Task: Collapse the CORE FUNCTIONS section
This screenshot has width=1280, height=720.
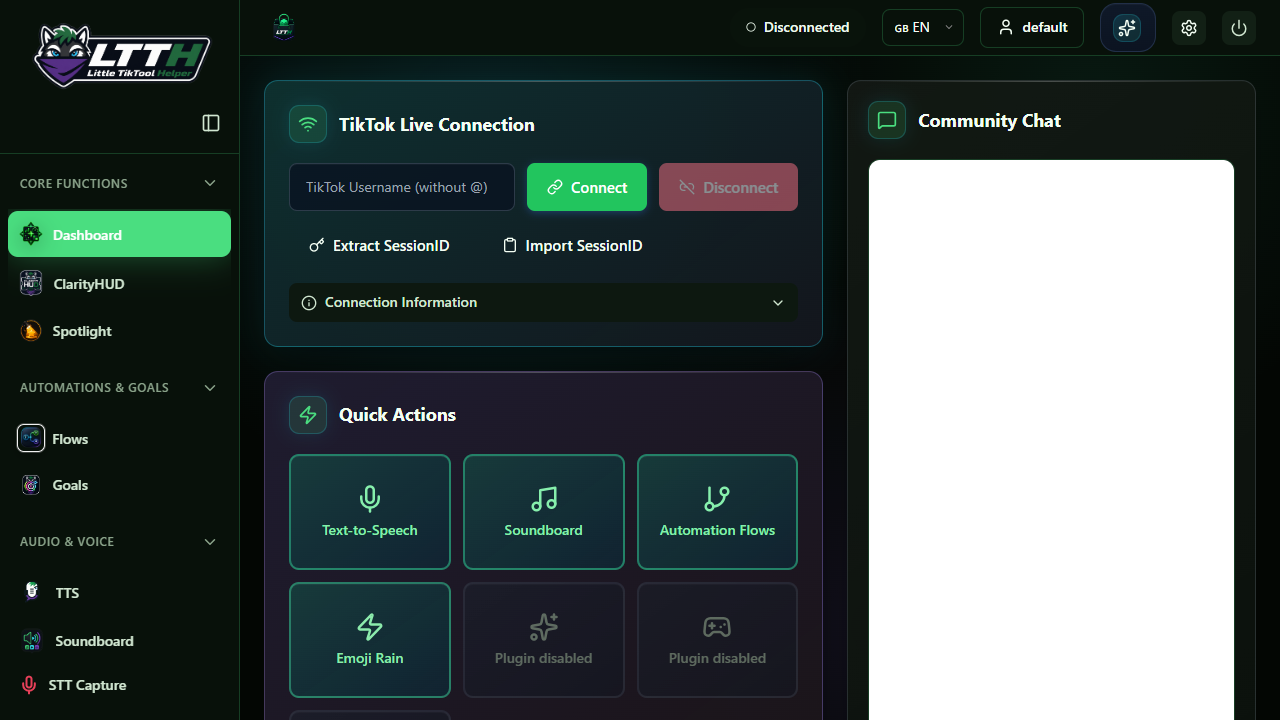Action: click(x=210, y=183)
